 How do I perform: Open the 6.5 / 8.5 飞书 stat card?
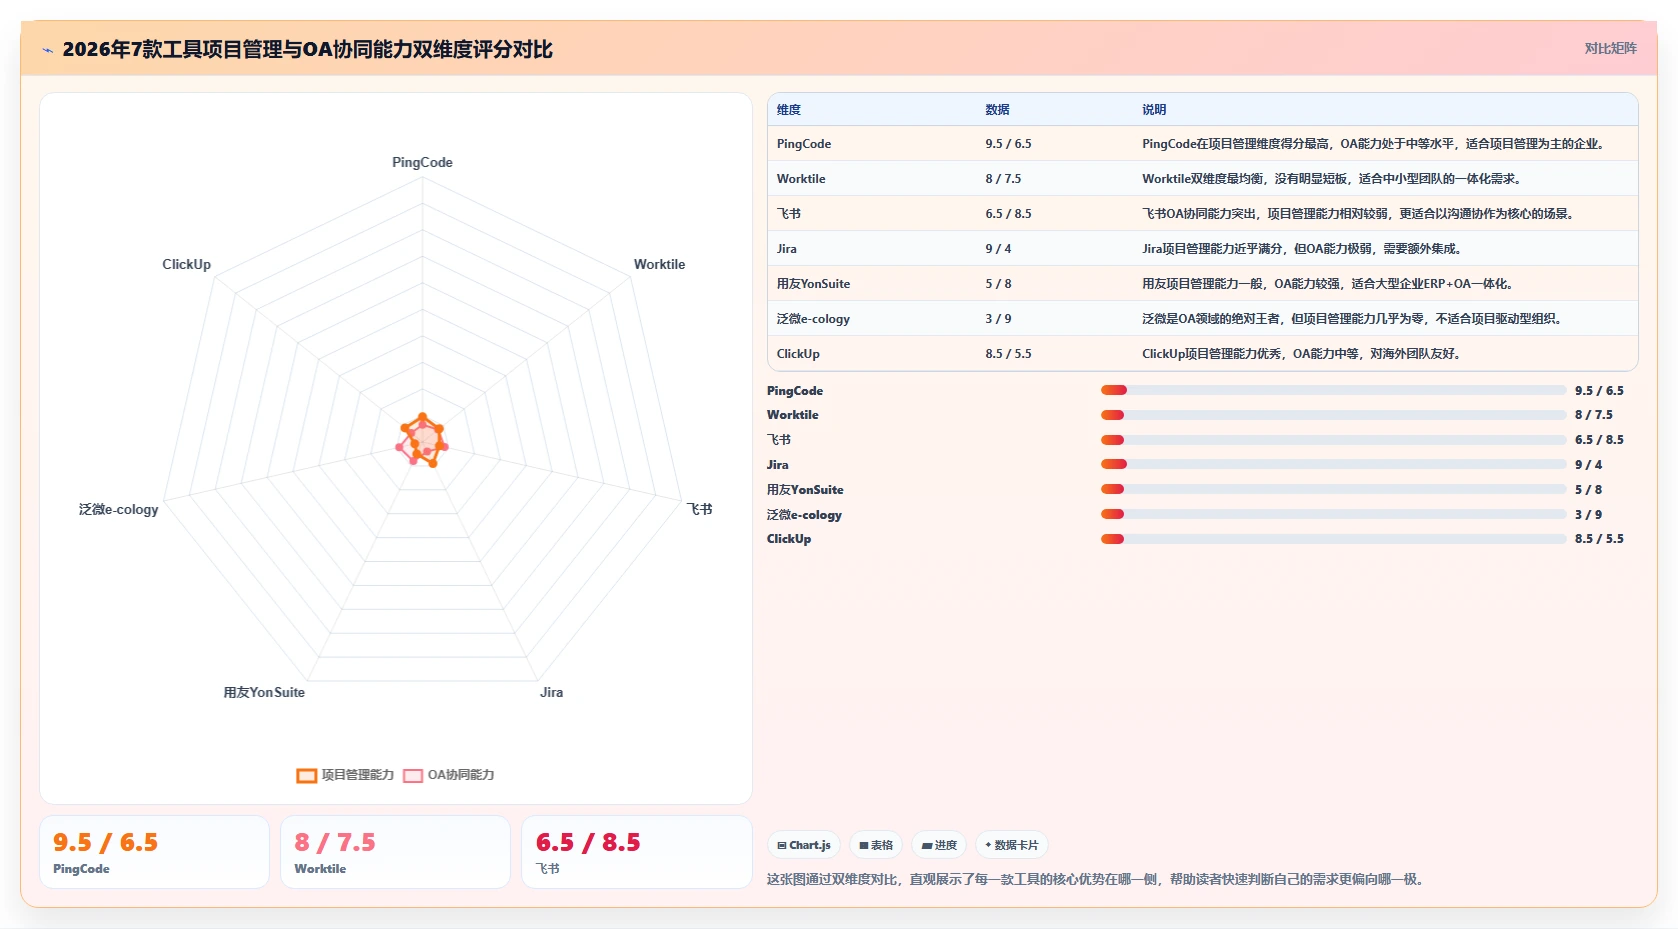pos(636,852)
